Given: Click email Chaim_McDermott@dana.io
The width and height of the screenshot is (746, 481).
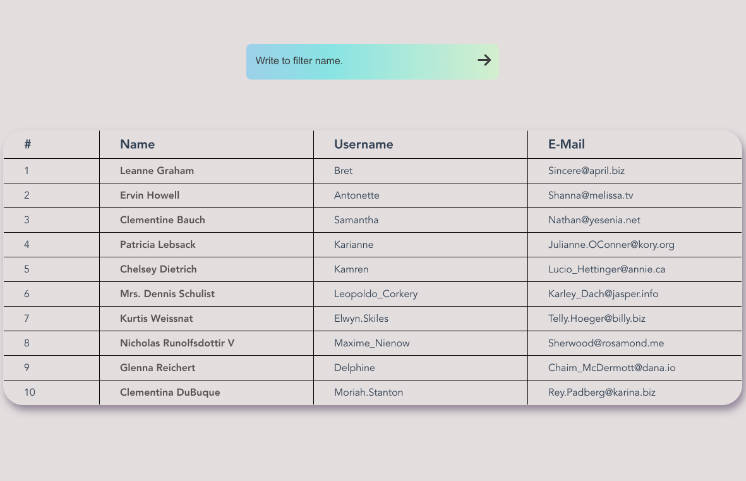Looking at the screenshot, I should point(611,368).
